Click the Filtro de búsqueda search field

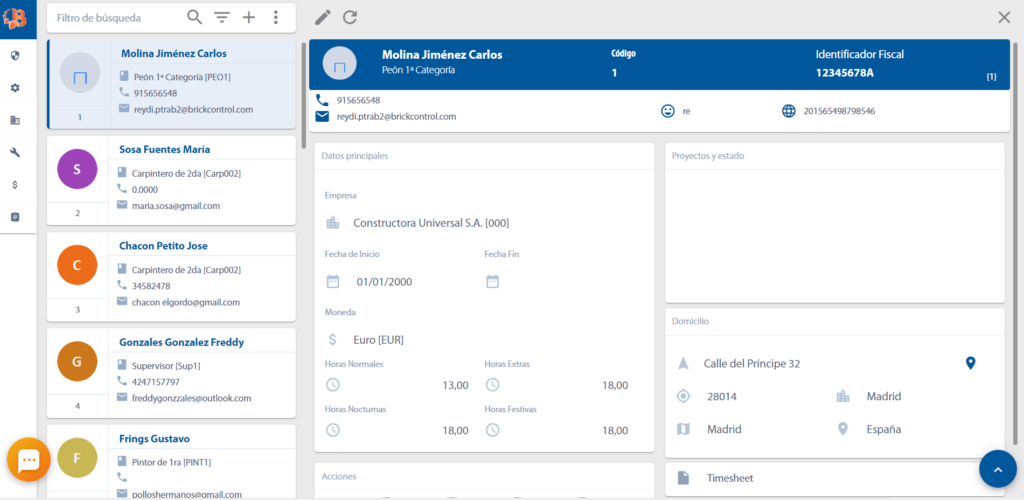pyautogui.click(x=115, y=18)
